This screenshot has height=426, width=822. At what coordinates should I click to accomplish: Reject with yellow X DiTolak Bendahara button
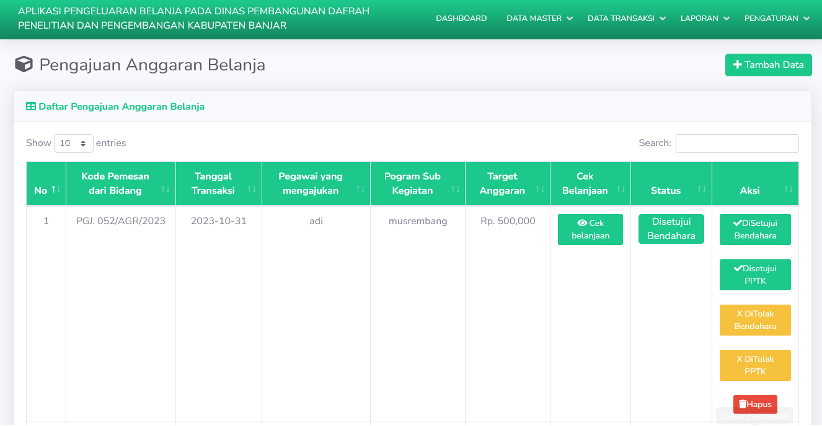pos(755,320)
